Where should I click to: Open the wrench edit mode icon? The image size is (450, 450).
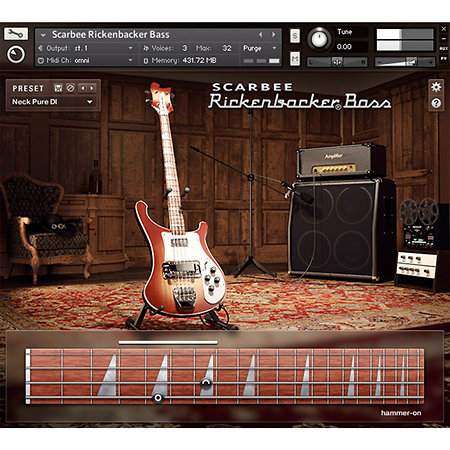pyautogui.click(x=16, y=34)
